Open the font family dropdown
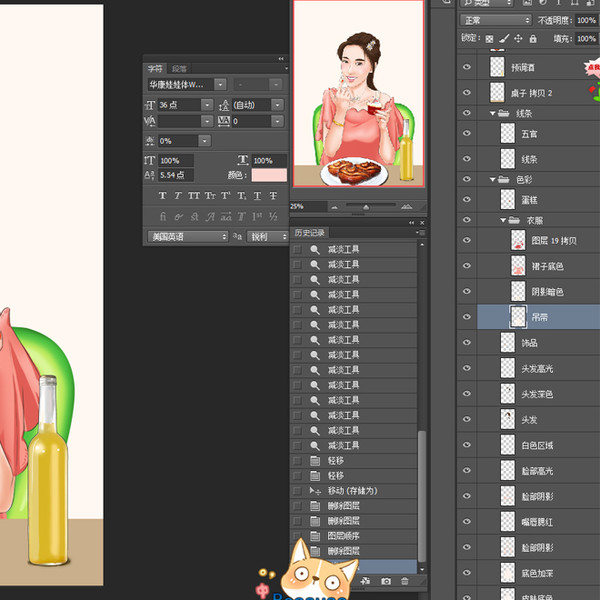Image resolution: width=600 pixels, height=600 pixels. point(220,84)
